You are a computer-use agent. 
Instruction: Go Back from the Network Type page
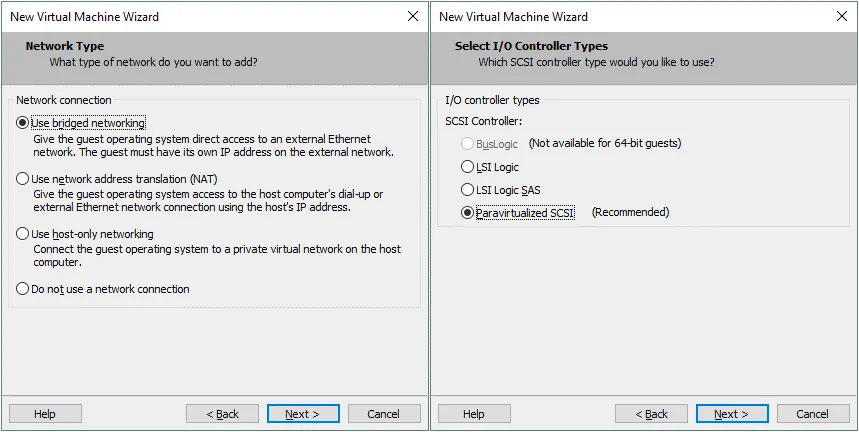point(223,414)
